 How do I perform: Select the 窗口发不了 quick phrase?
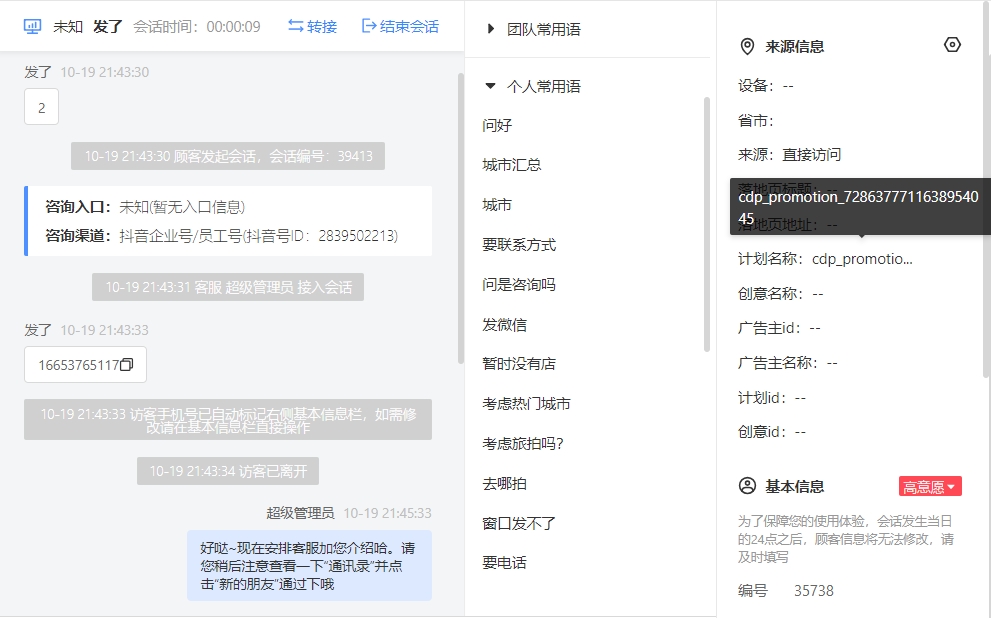(x=519, y=523)
